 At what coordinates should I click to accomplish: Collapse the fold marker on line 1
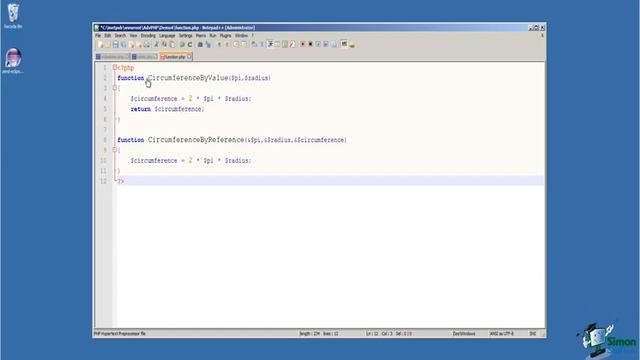115,67
